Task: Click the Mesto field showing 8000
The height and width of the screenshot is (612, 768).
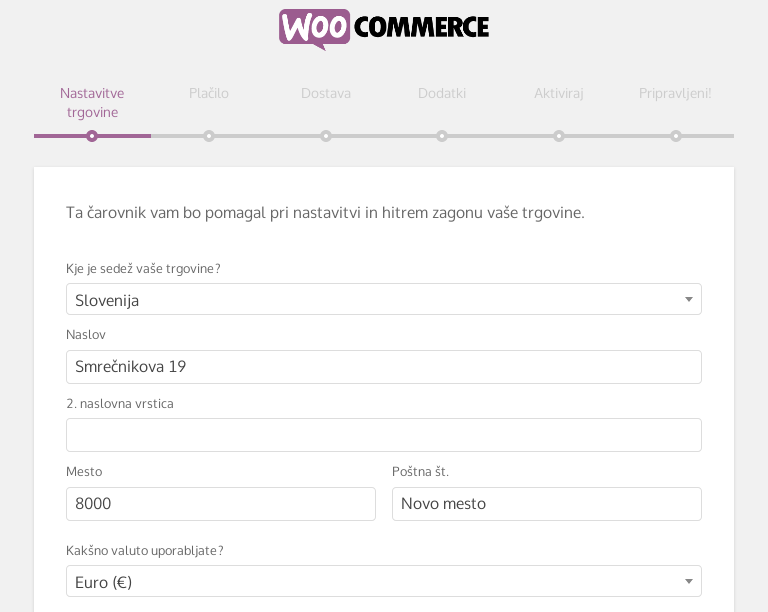Action: (x=221, y=504)
